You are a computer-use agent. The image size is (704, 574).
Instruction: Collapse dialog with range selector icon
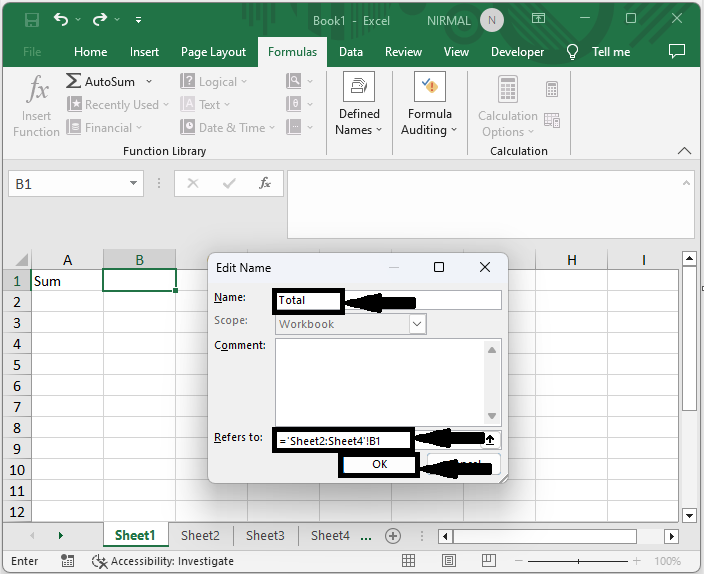(x=490, y=440)
